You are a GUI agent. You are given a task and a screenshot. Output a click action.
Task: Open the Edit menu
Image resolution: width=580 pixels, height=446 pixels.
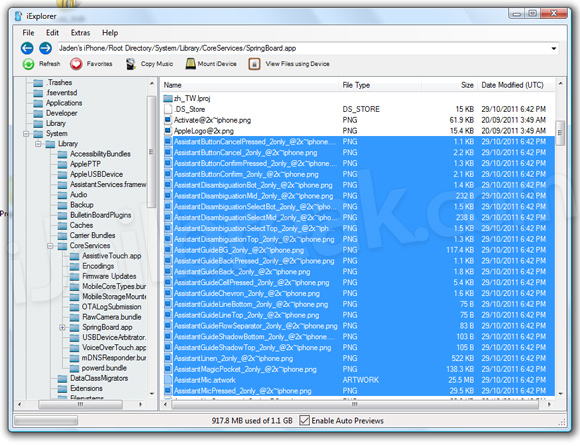coord(52,33)
